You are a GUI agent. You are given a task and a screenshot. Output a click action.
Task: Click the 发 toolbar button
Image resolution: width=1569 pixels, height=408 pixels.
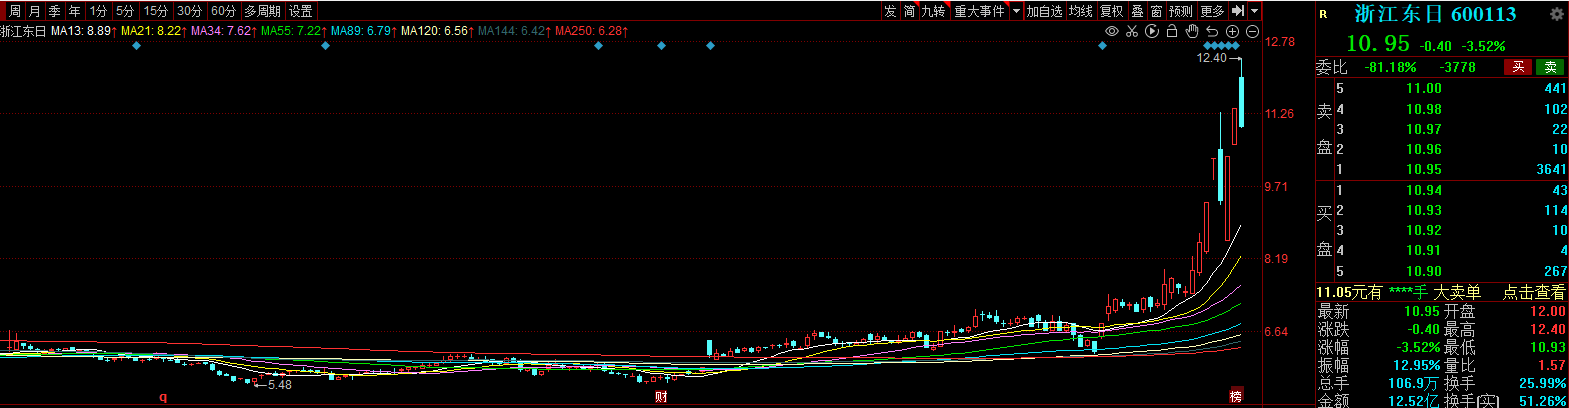[890, 10]
